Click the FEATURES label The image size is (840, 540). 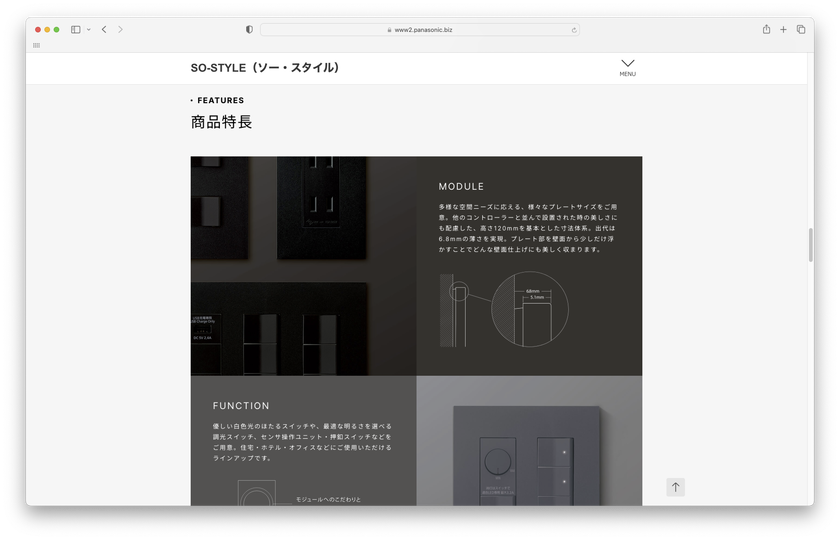pyautogui.click(x=220, y=100)
